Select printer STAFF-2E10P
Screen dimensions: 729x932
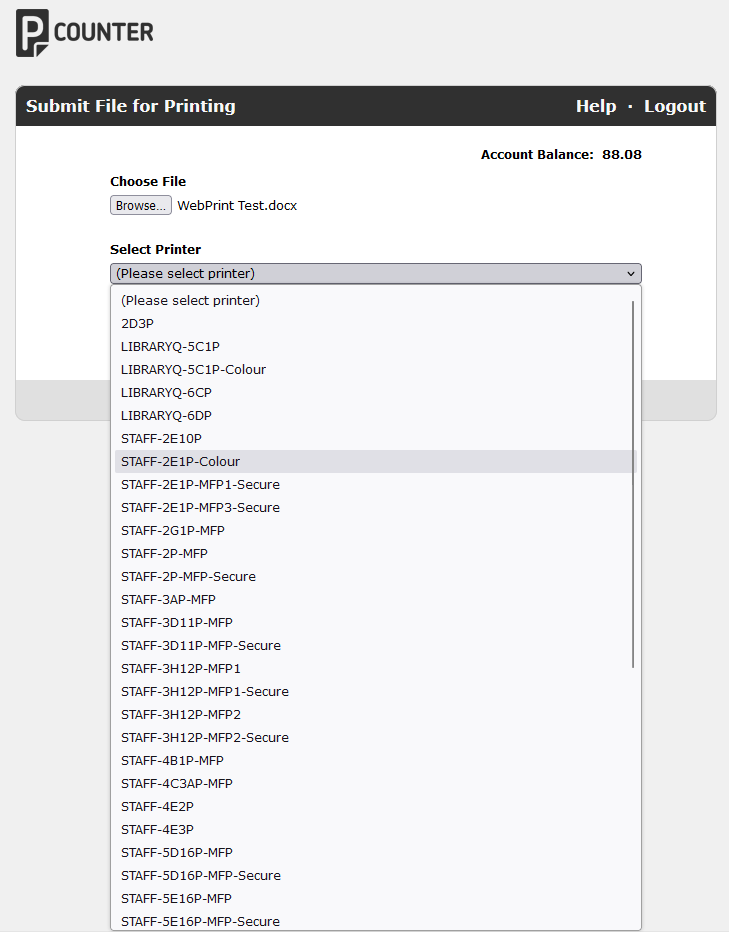pyautogui.click(x=376, y=439)
